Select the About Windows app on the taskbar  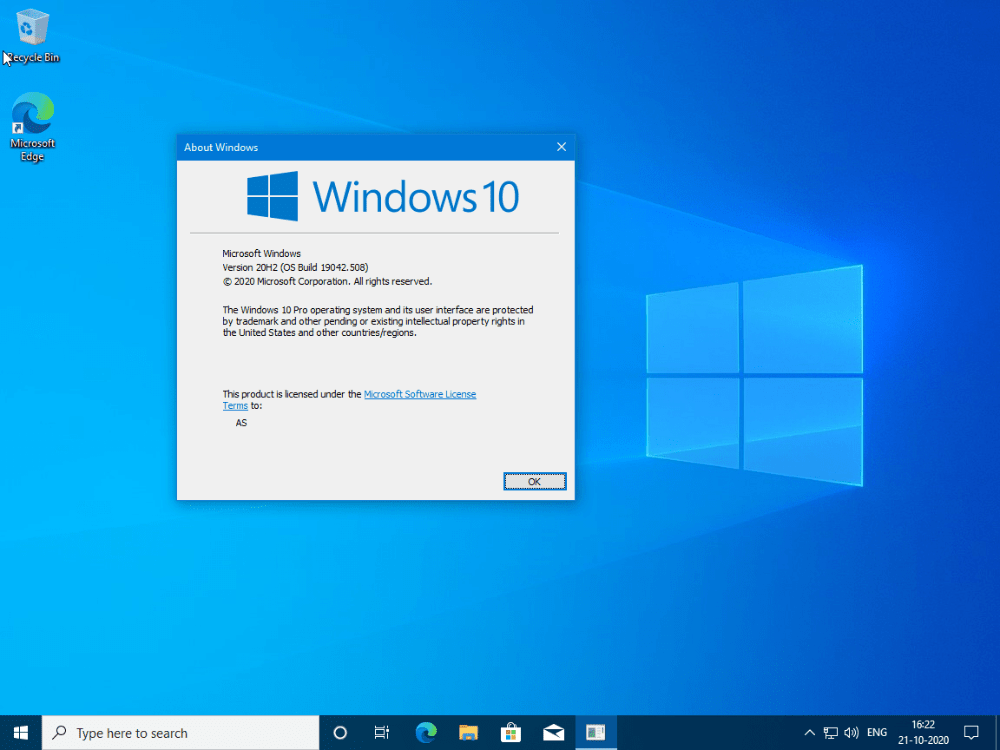(x=596, y=732)
